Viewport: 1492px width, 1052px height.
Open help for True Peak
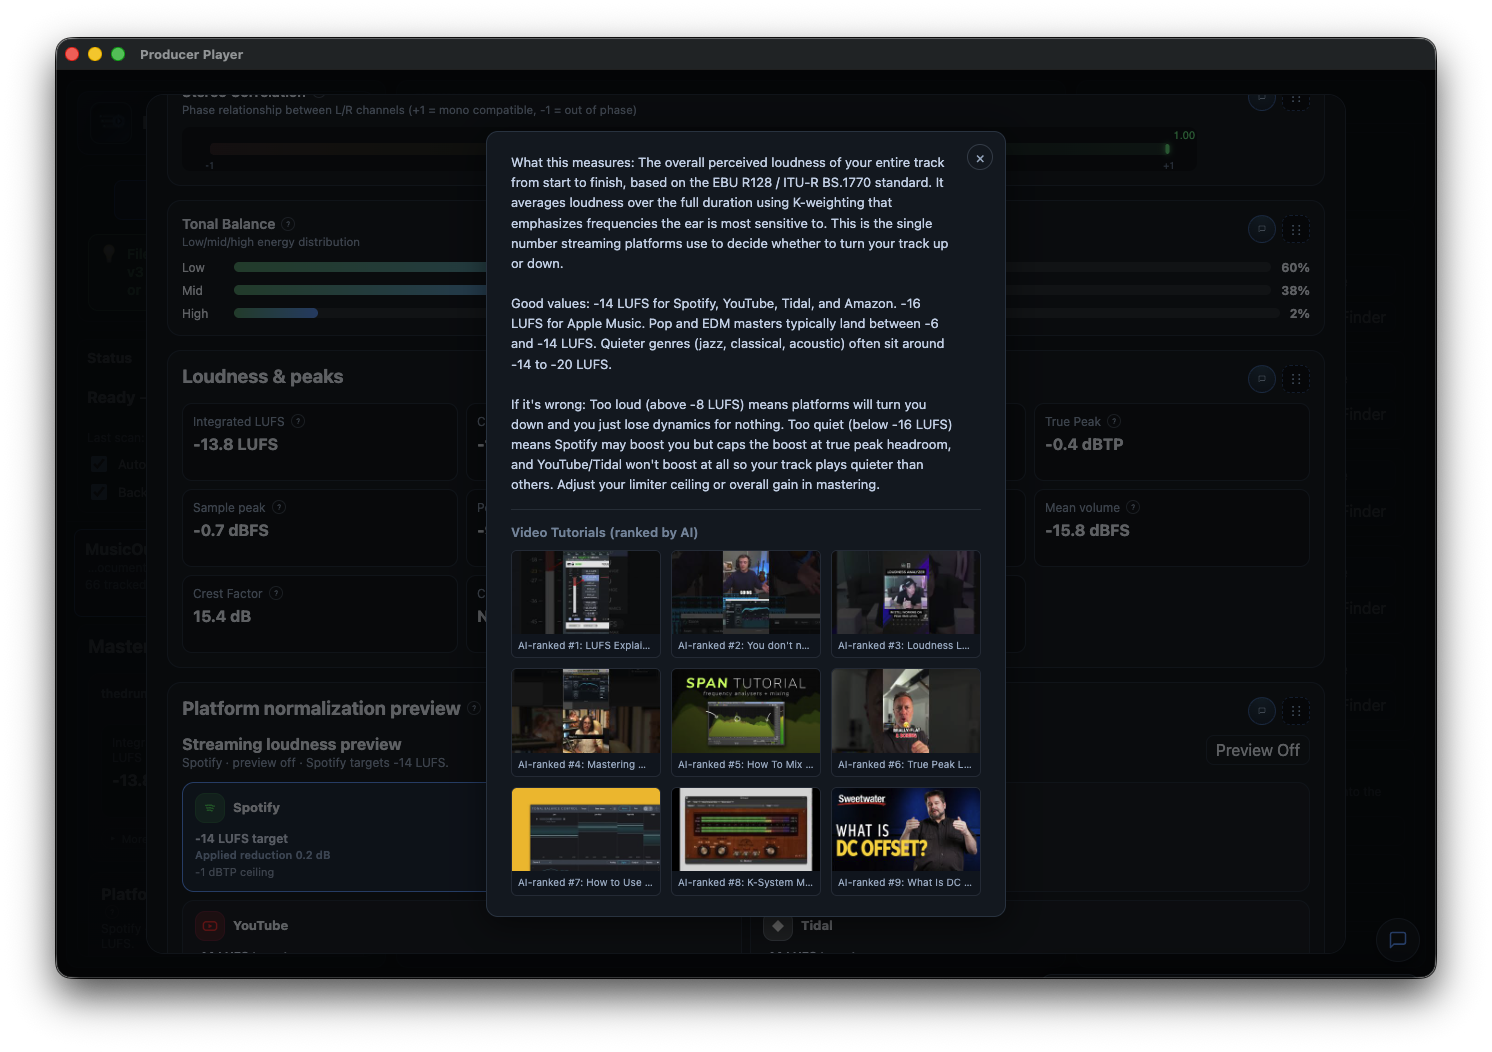(1114, 422)
